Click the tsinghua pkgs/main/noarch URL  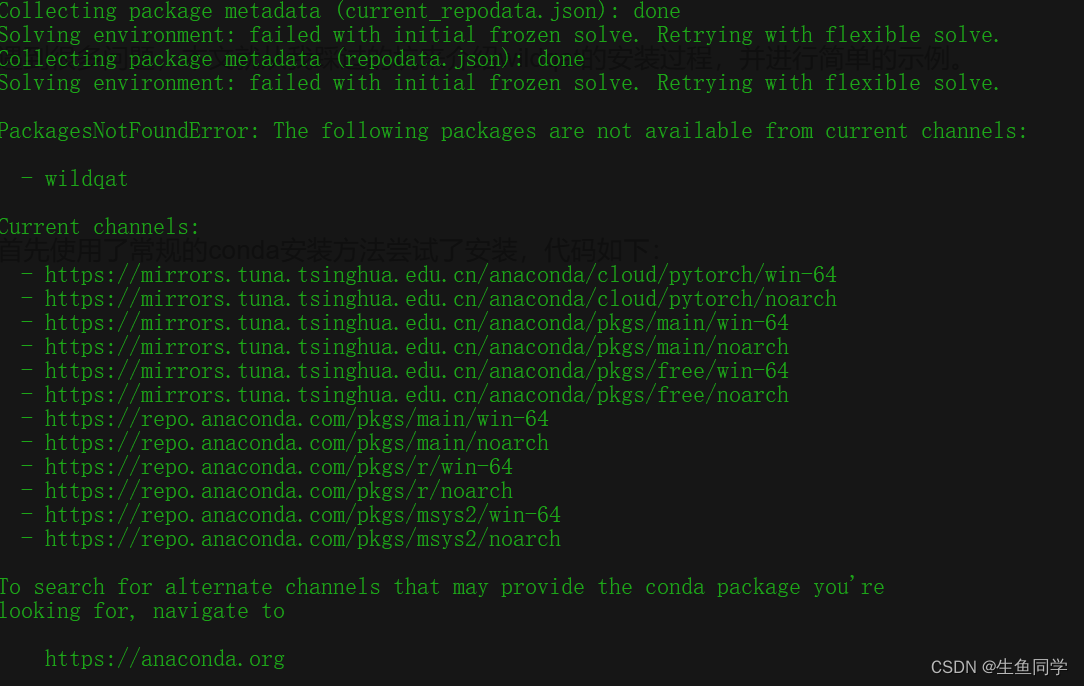tap(416, 347)
